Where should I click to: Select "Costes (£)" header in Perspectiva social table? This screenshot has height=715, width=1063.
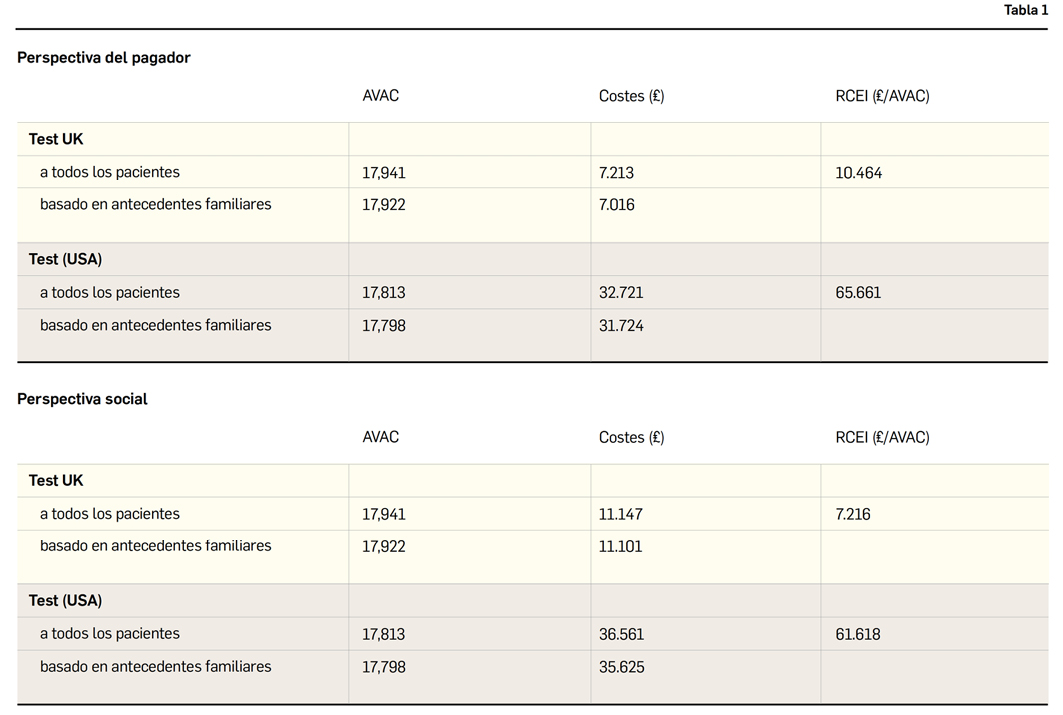[x=631, y=438]
